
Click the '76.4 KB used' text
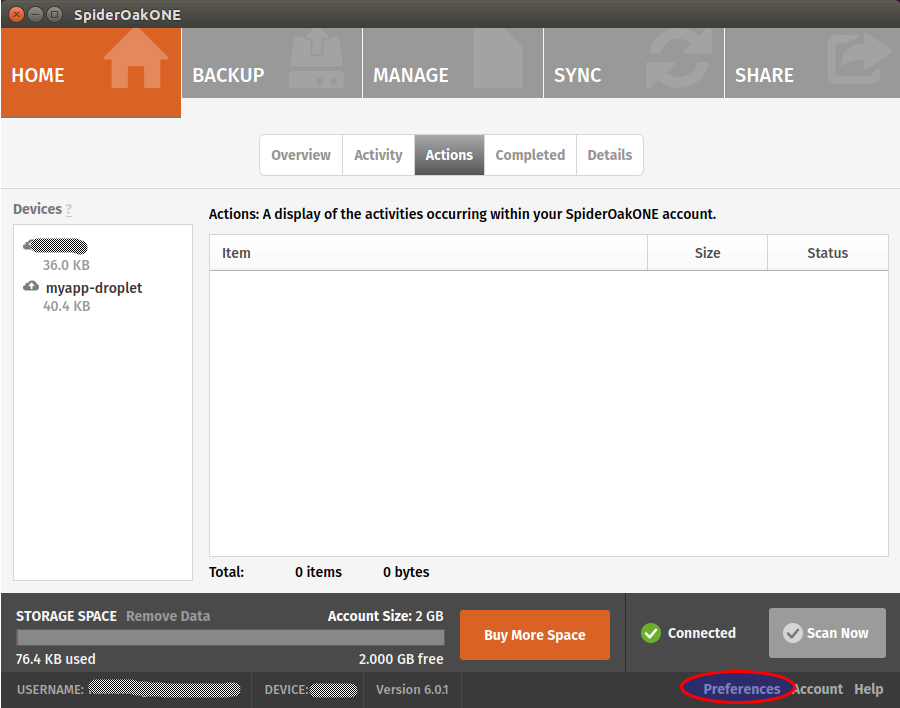tap(56, 659)
